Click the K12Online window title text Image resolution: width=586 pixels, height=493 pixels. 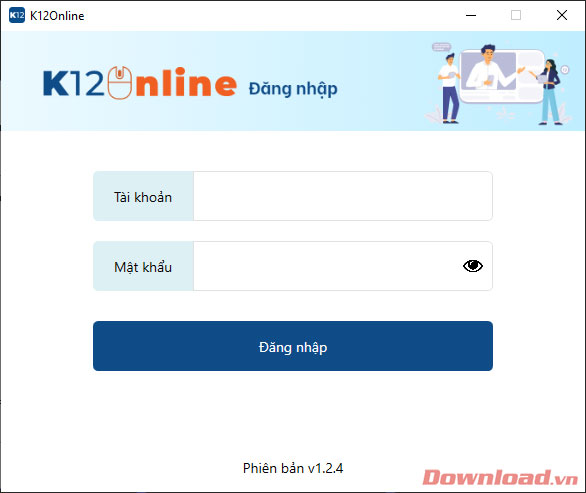[x=57, y=16]
